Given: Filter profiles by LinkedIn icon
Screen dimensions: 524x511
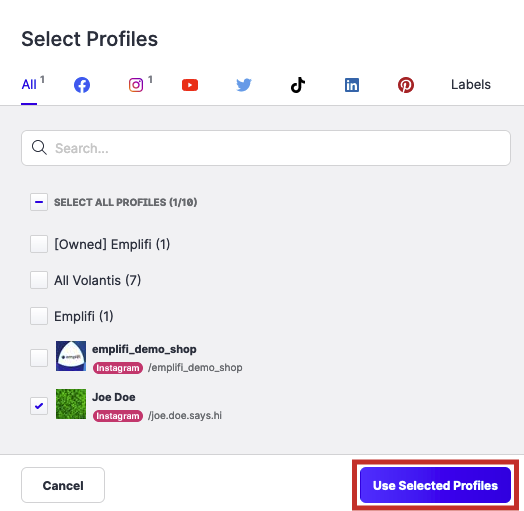Looking at the screenshot, I should pyautogui.click(x=352, y=85).
